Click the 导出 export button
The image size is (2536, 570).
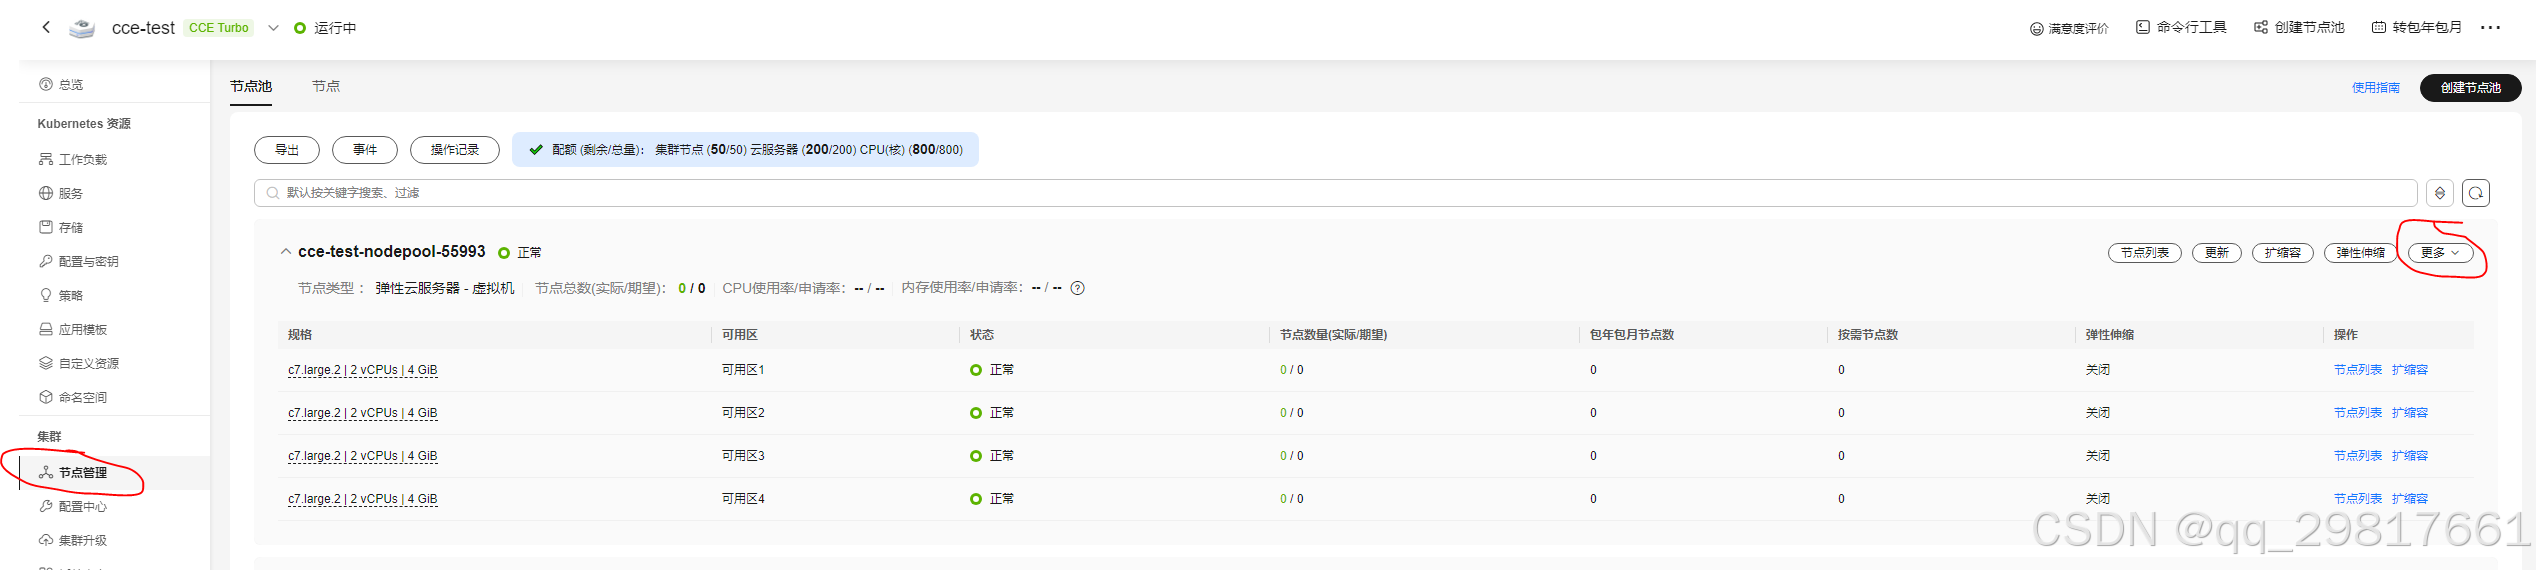(287, 150)
